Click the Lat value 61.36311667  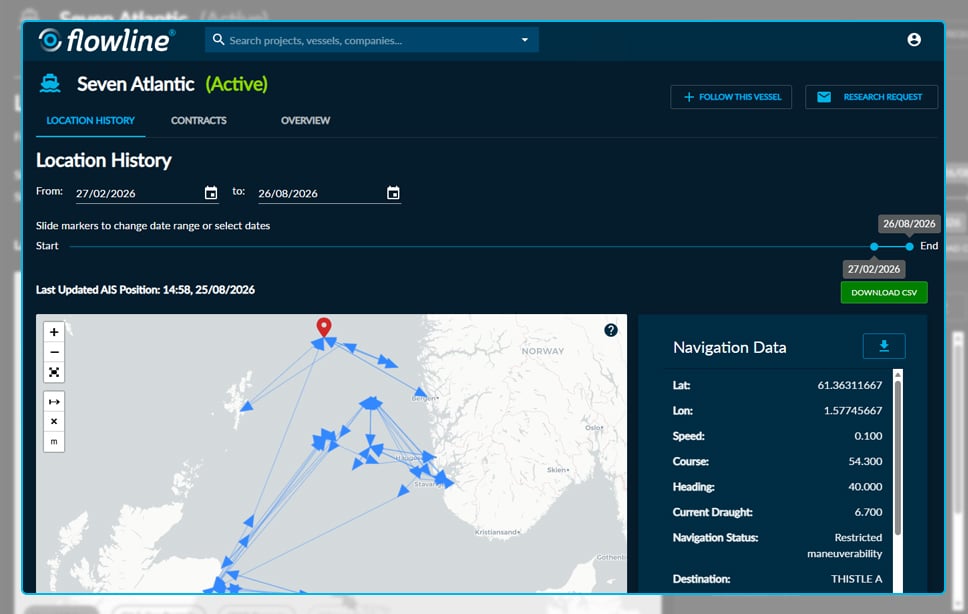pyautogui.click(x=849, y=385)
